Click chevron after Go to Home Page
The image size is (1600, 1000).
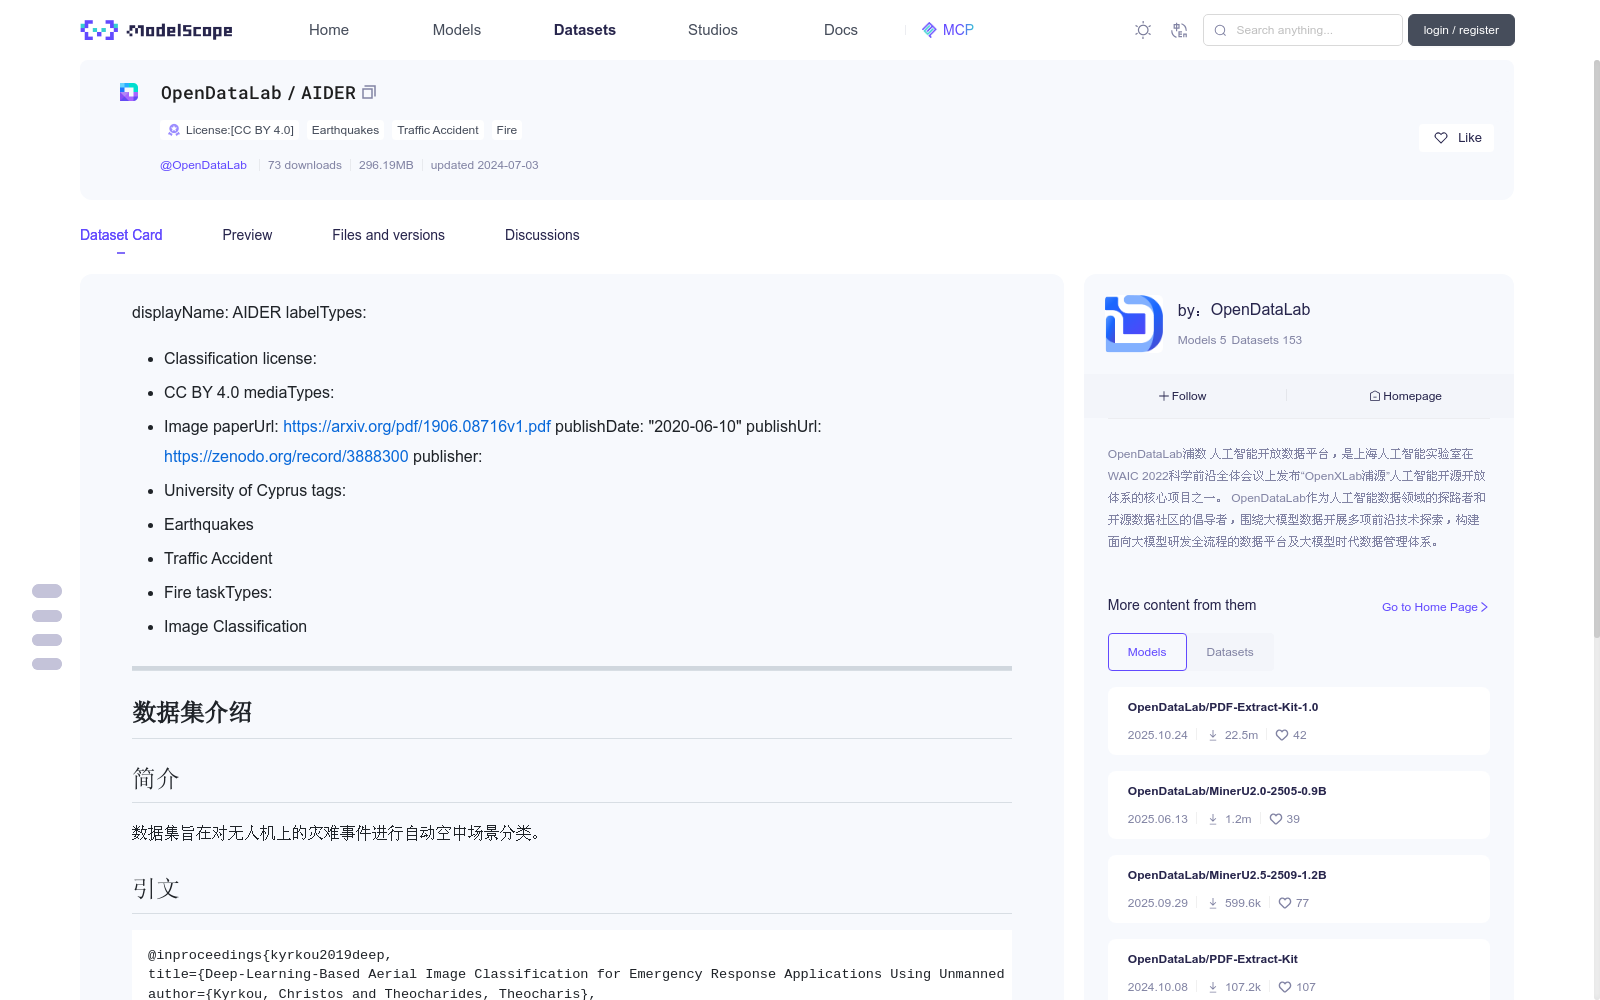[1484, 607]
